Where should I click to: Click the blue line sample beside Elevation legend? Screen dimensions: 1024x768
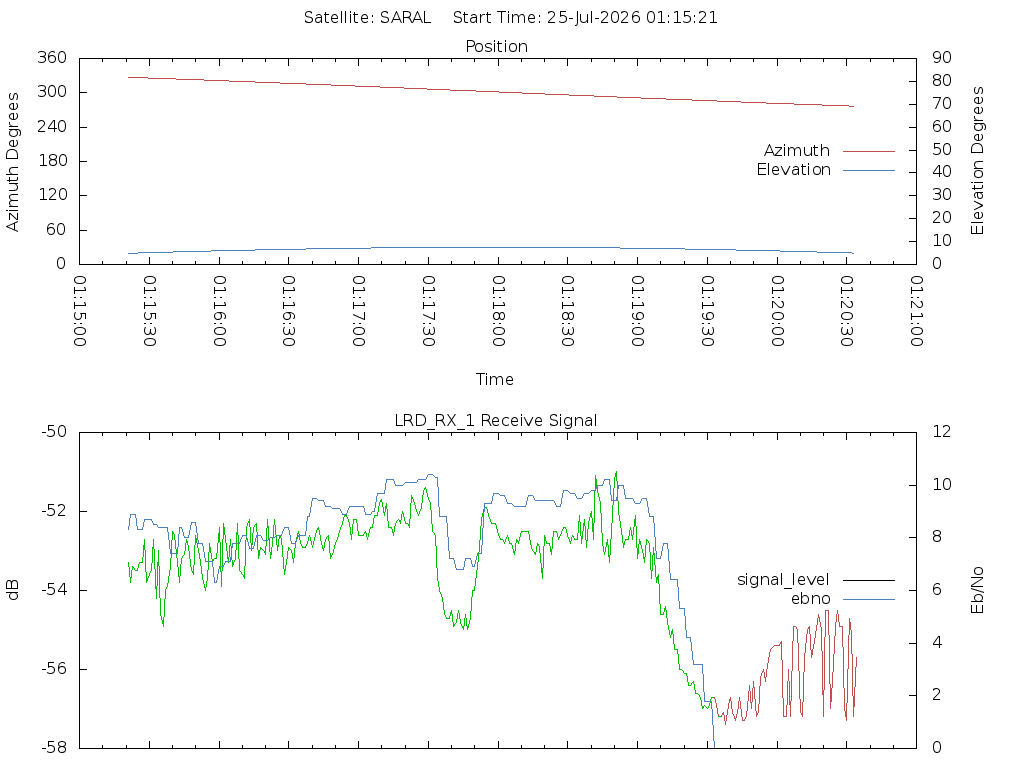coord(869,170)
